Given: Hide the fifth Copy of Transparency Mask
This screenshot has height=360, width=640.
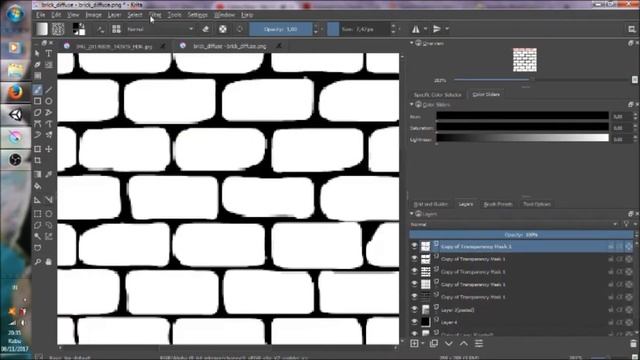Looking at the screenshot, I should click(414, 297).
